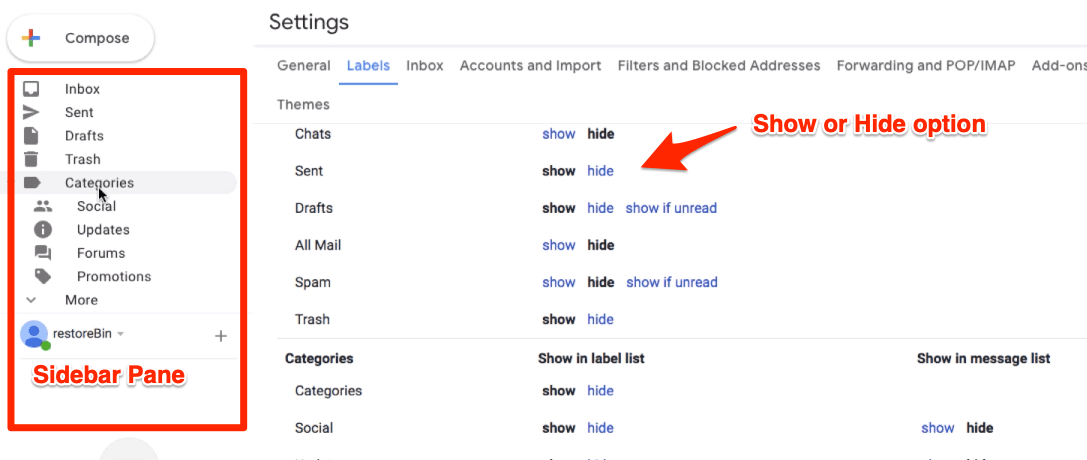Click hide for Sent label

[x=600, y=171]
